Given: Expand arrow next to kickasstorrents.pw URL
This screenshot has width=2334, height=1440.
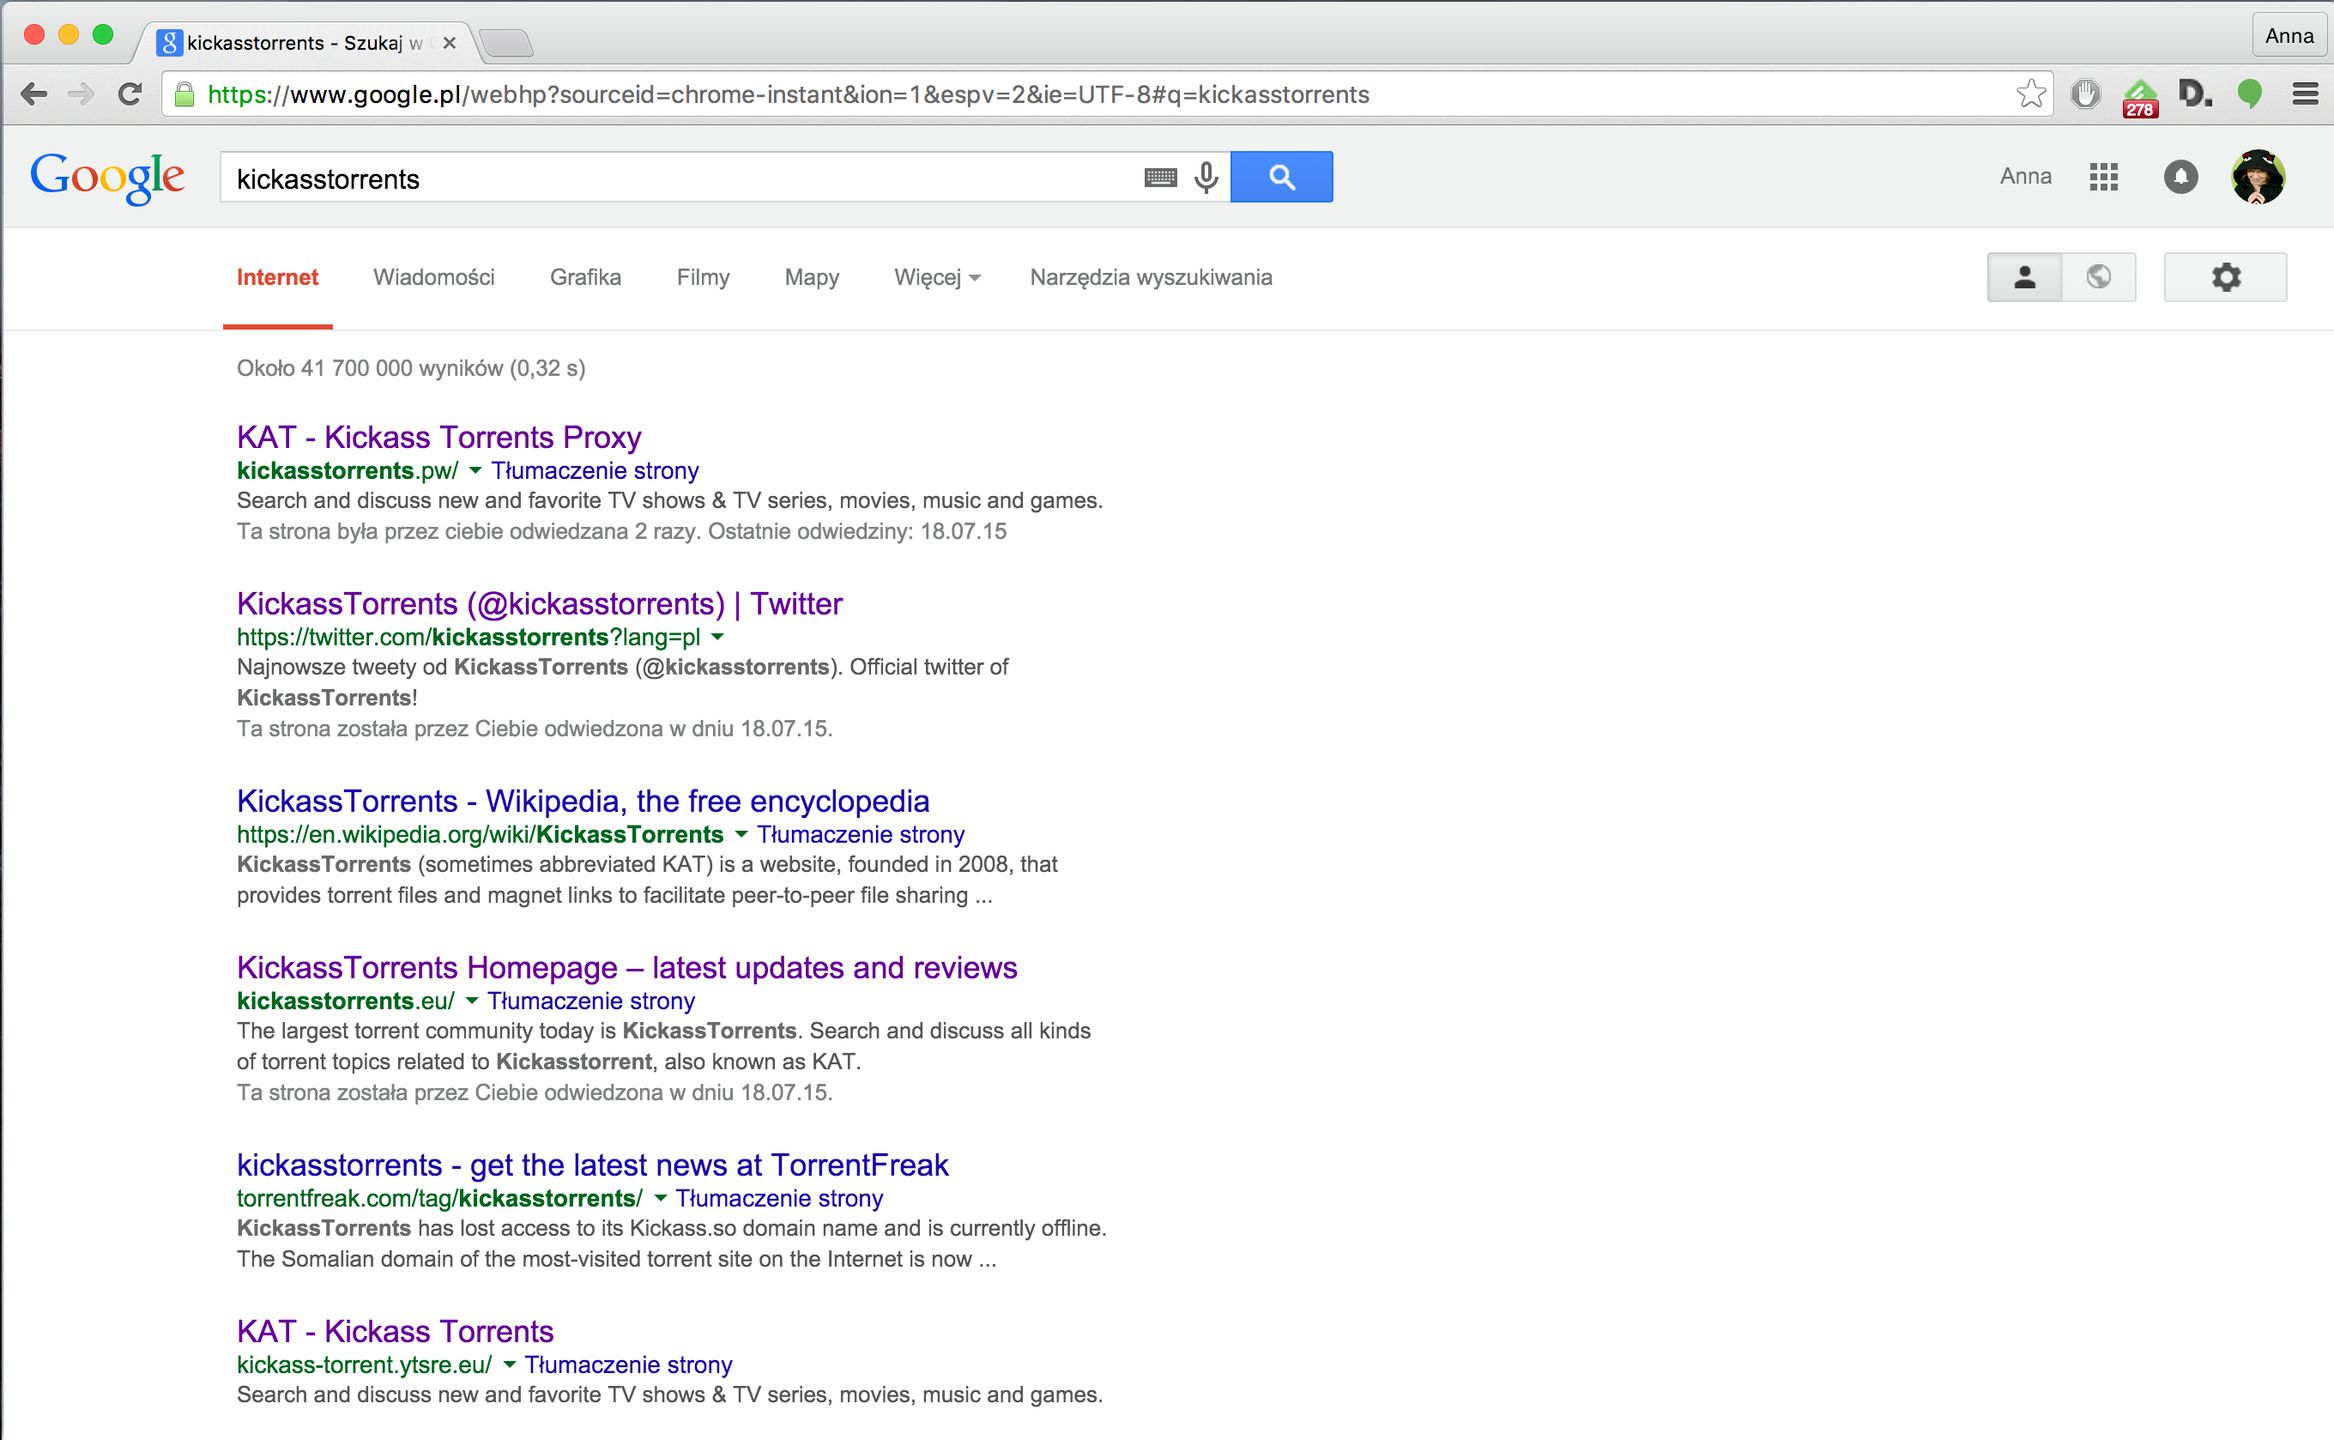Looking at the screenshot, I should (x=475, y=470).
